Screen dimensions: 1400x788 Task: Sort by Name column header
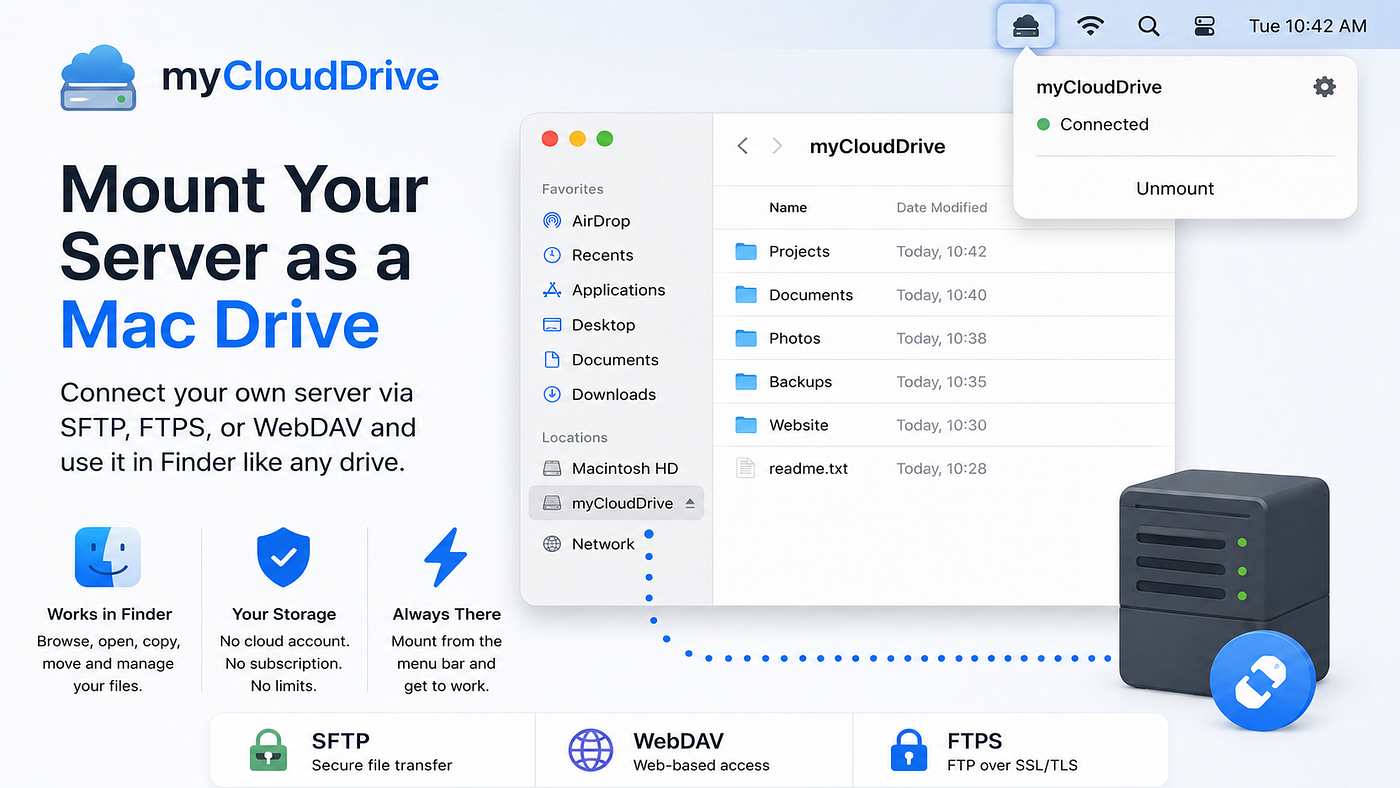[788, 208]
